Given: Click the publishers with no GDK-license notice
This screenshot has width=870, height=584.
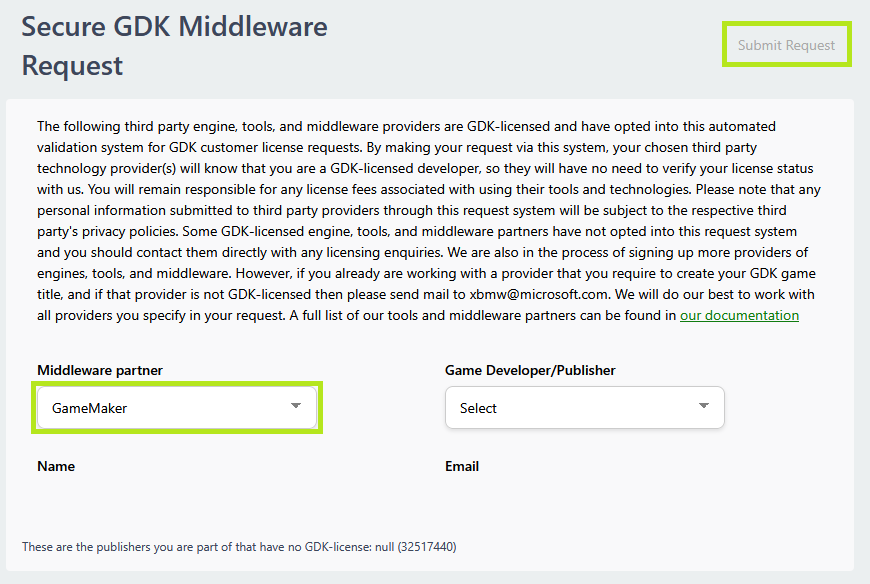Looking at the screenshot, I should (x=239, y=547).
